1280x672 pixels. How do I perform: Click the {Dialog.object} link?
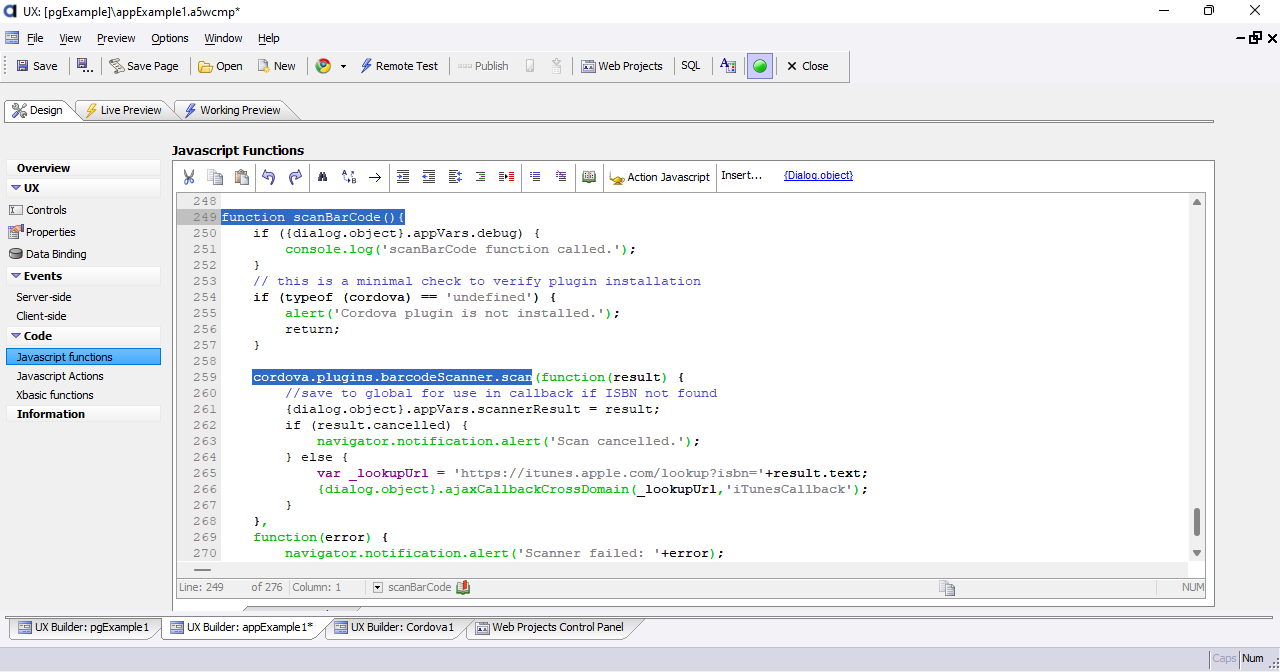click(818, 175)
